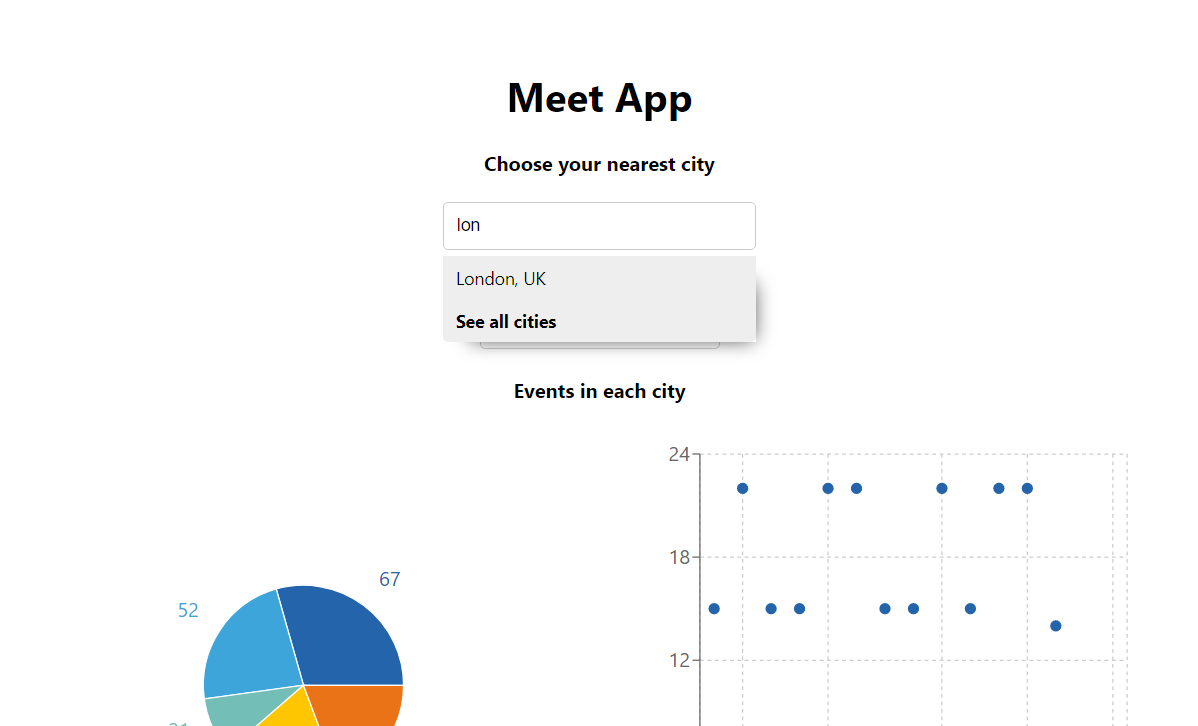Click the city search input field
The width and height of the screenshot is (1198, 726).
click(x=599, y=226)
